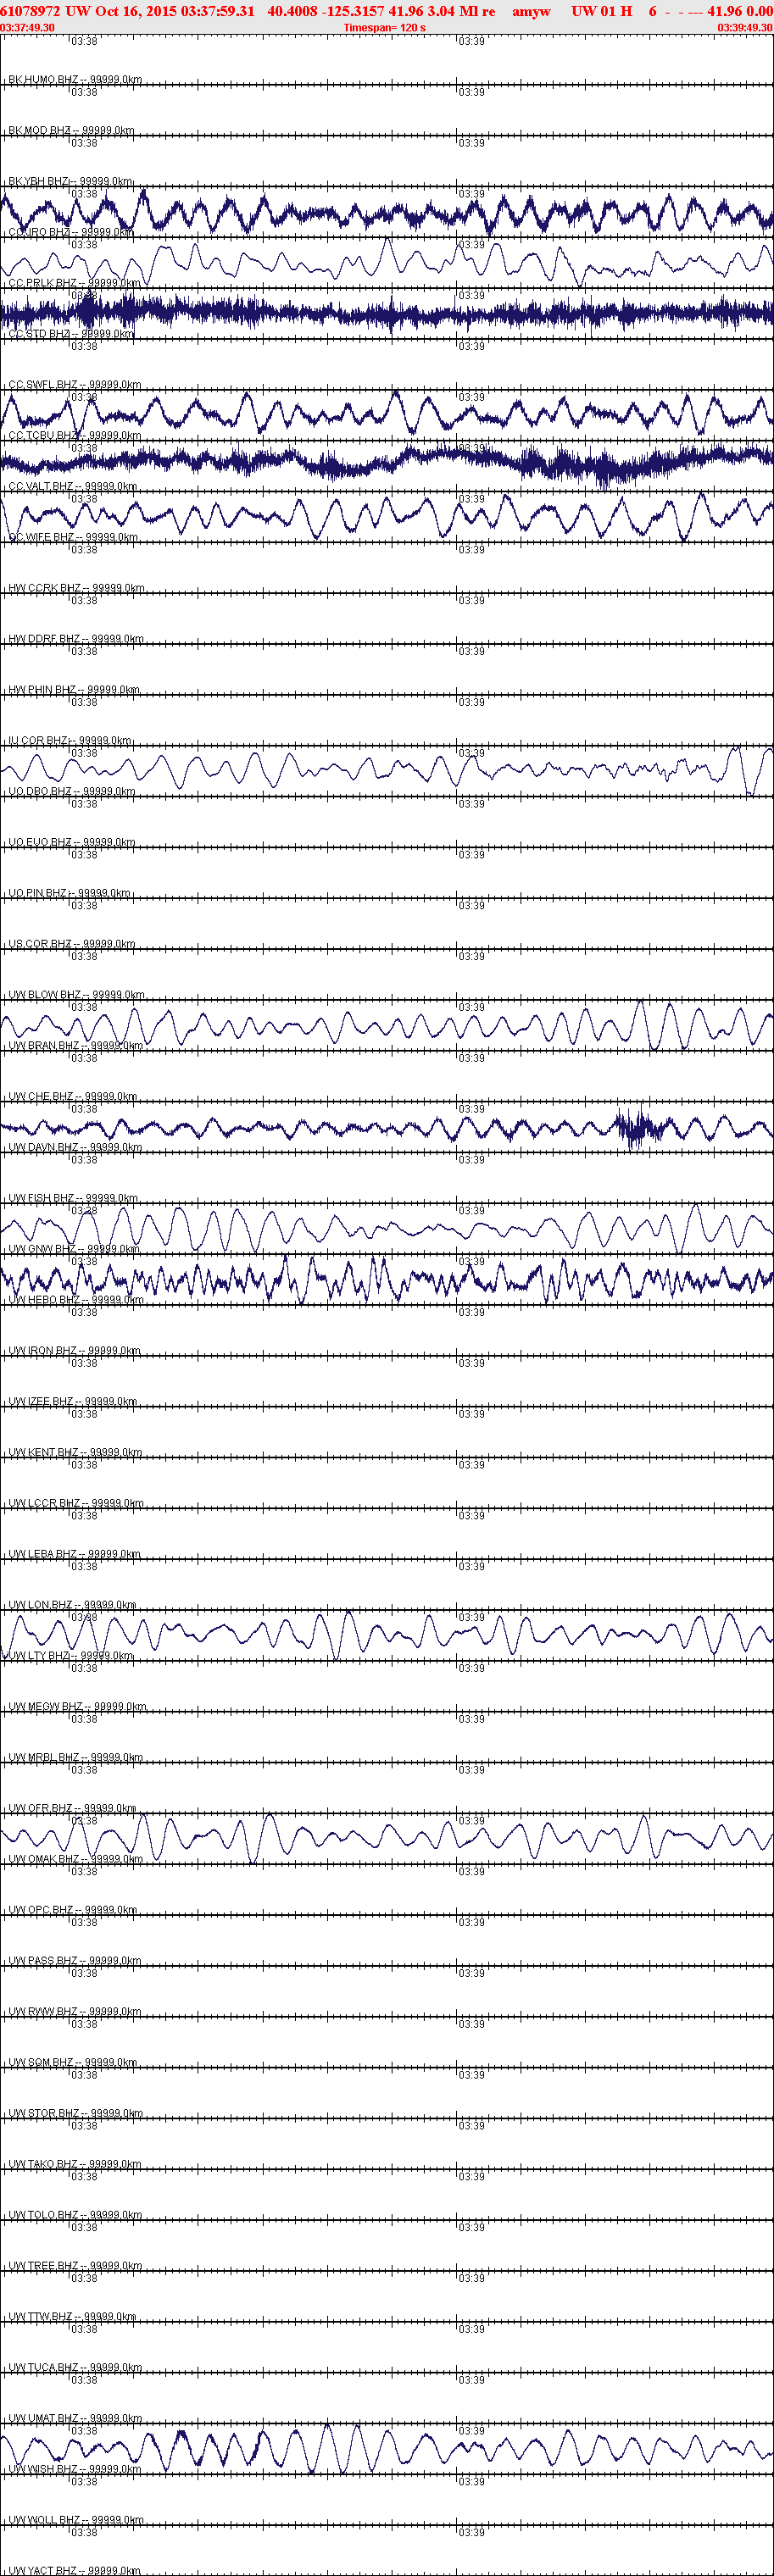774x2576 pixels.
Task: Select the end time 03:39:49.30
Action: [x=745, y=28]
